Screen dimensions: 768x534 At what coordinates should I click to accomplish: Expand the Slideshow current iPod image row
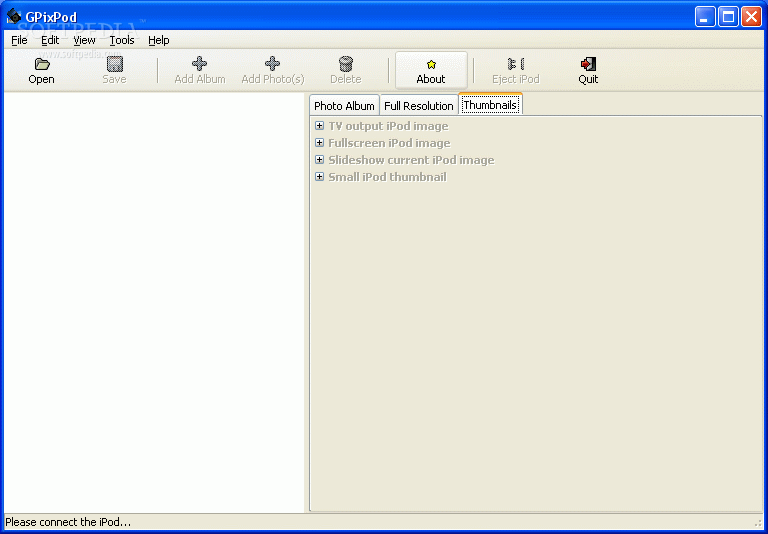pyautogui.click(x=319, y=160)
